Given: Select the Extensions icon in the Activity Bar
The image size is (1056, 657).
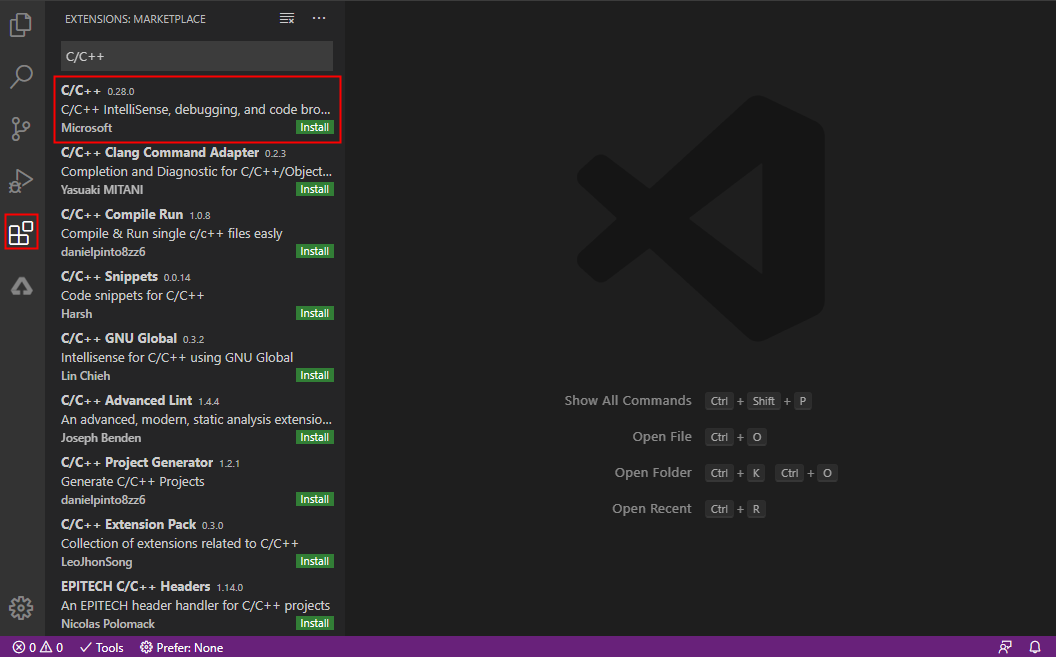Looking at the screenshot, I should coord(21,233).
